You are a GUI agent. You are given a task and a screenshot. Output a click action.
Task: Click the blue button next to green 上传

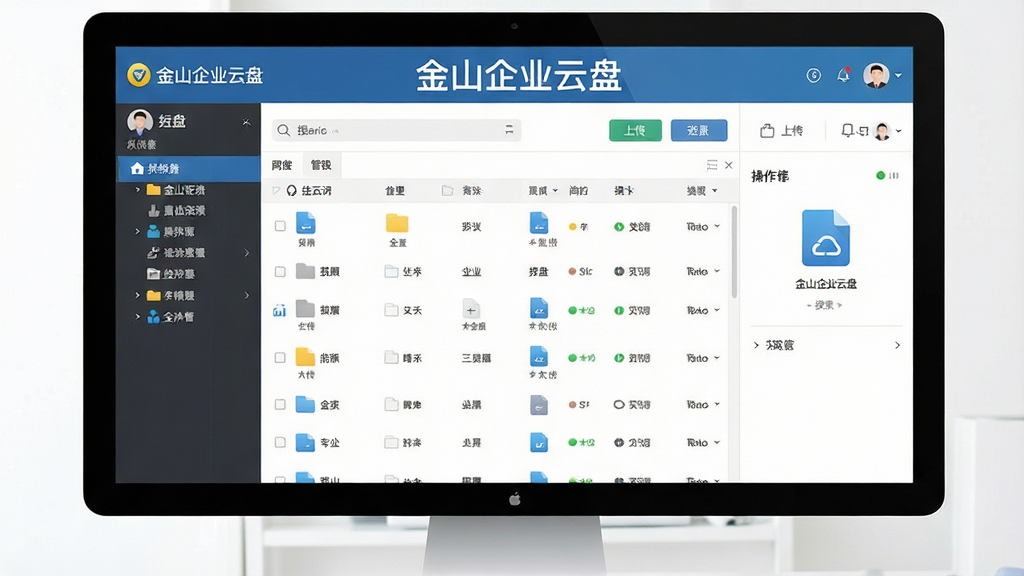pos(699,131)
